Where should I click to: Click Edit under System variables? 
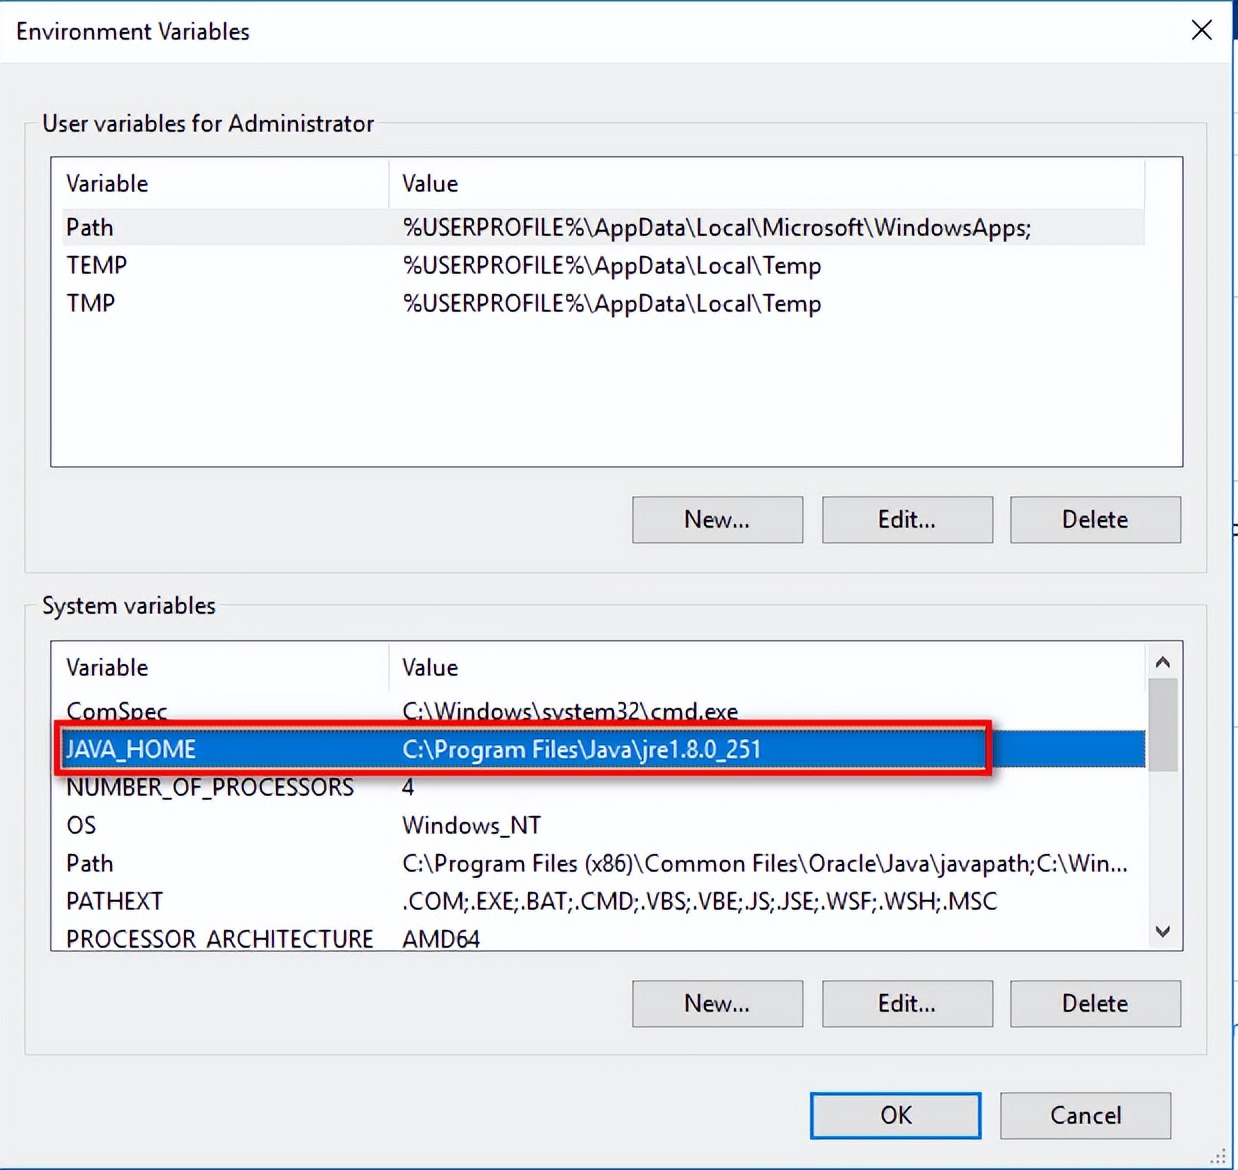(x=907, y=1003)
